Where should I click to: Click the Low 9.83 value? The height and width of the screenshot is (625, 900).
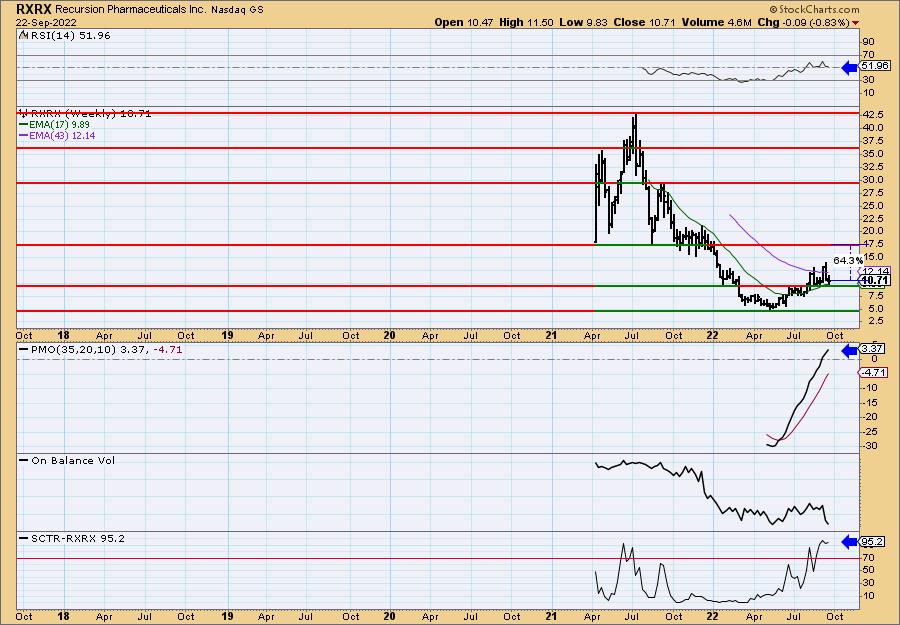[583, 22]
